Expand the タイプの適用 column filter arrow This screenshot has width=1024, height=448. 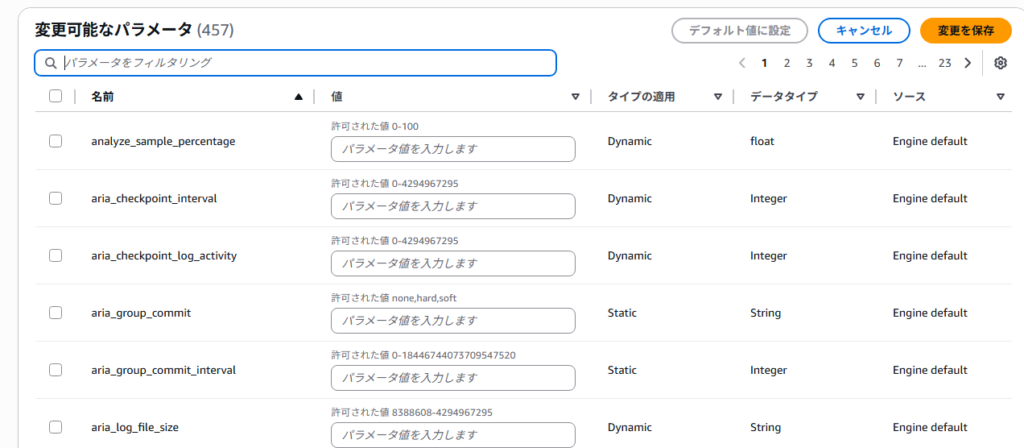tap(718, 97)
